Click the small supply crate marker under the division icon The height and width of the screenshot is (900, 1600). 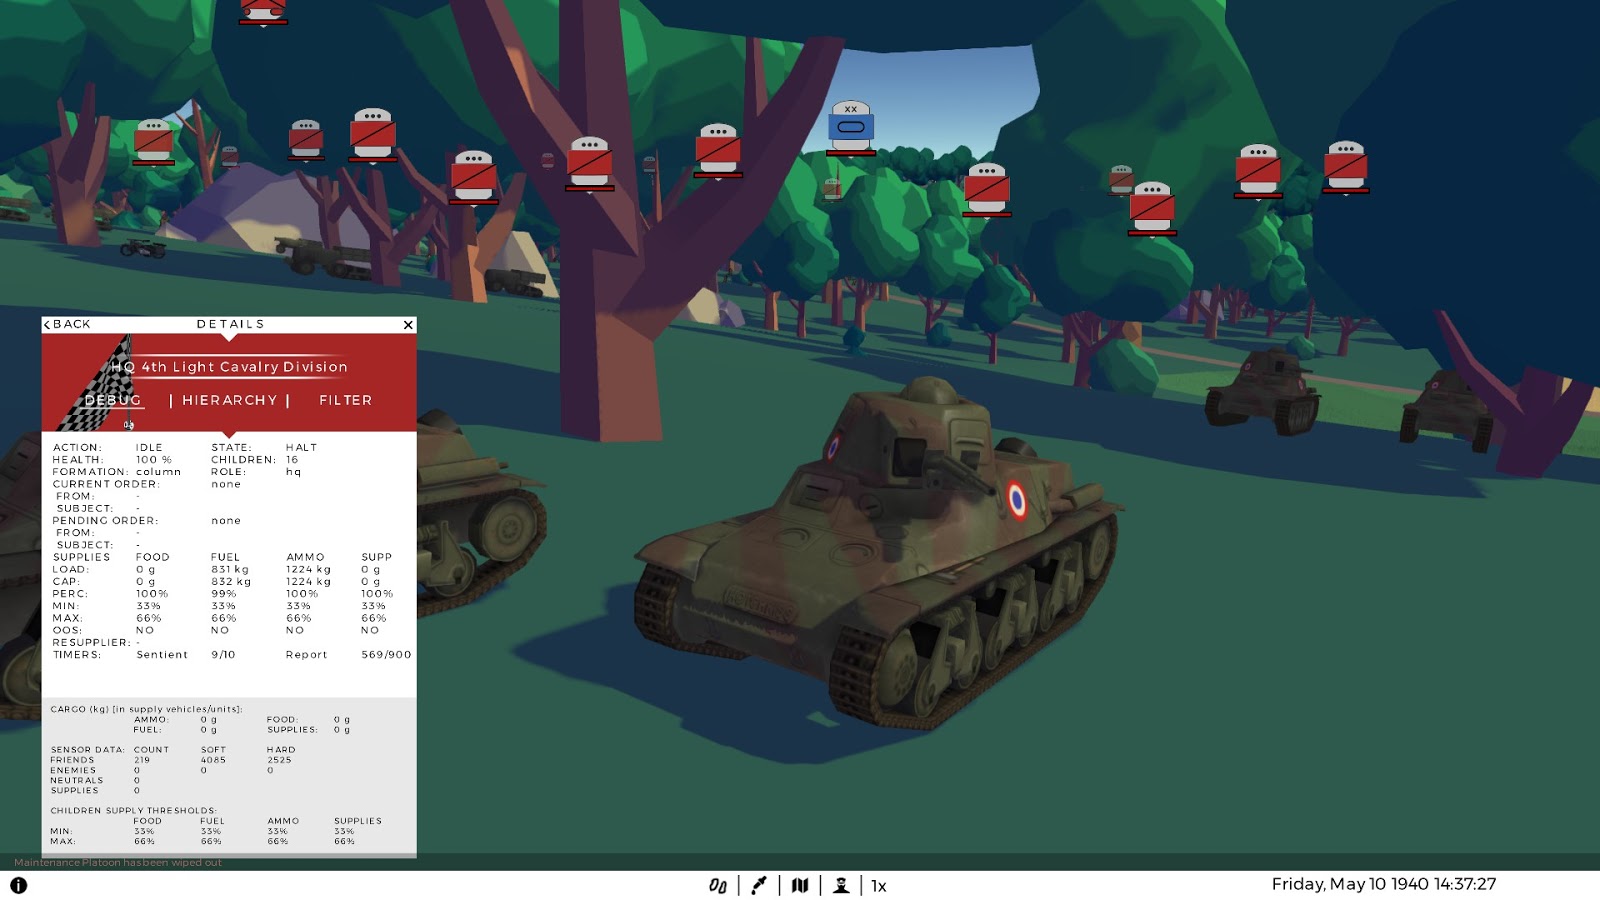pyautogui.click(x=830, y=187)
